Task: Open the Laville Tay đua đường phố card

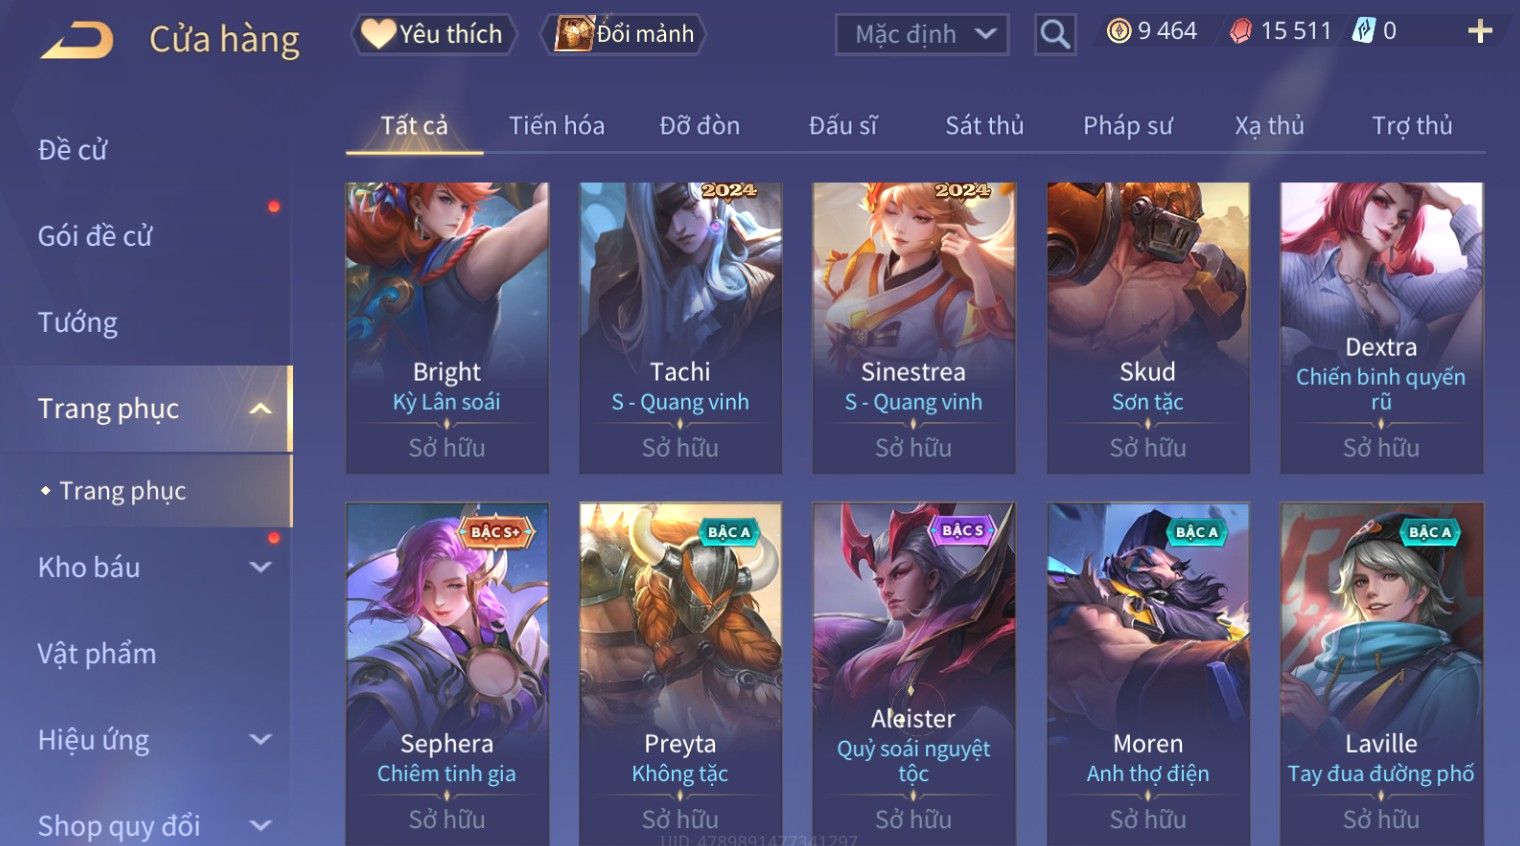Action: 1381,673
